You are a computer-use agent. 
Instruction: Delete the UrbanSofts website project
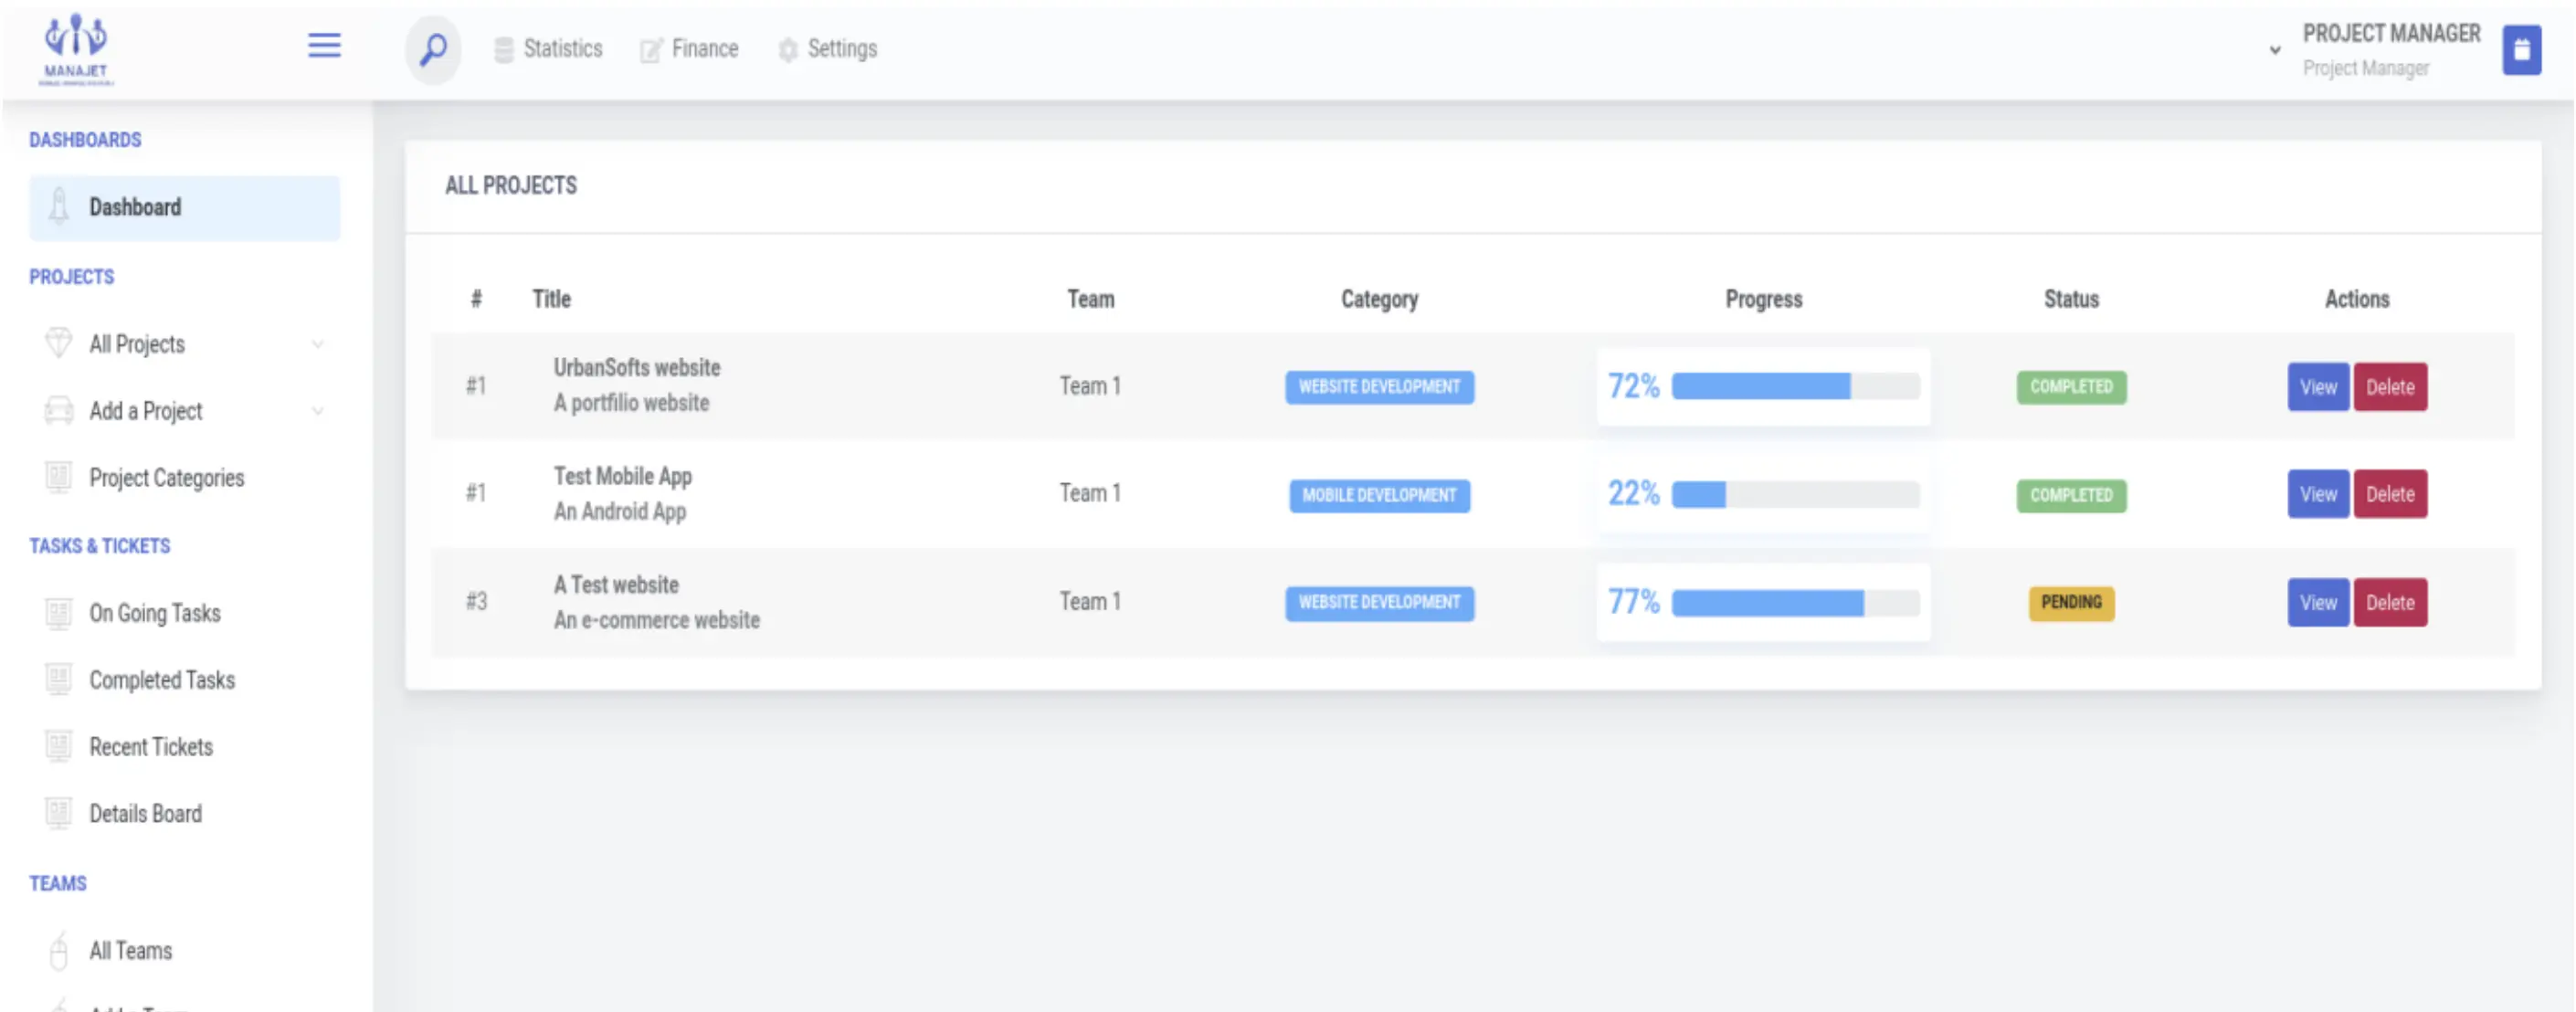tap(2390, 387)
